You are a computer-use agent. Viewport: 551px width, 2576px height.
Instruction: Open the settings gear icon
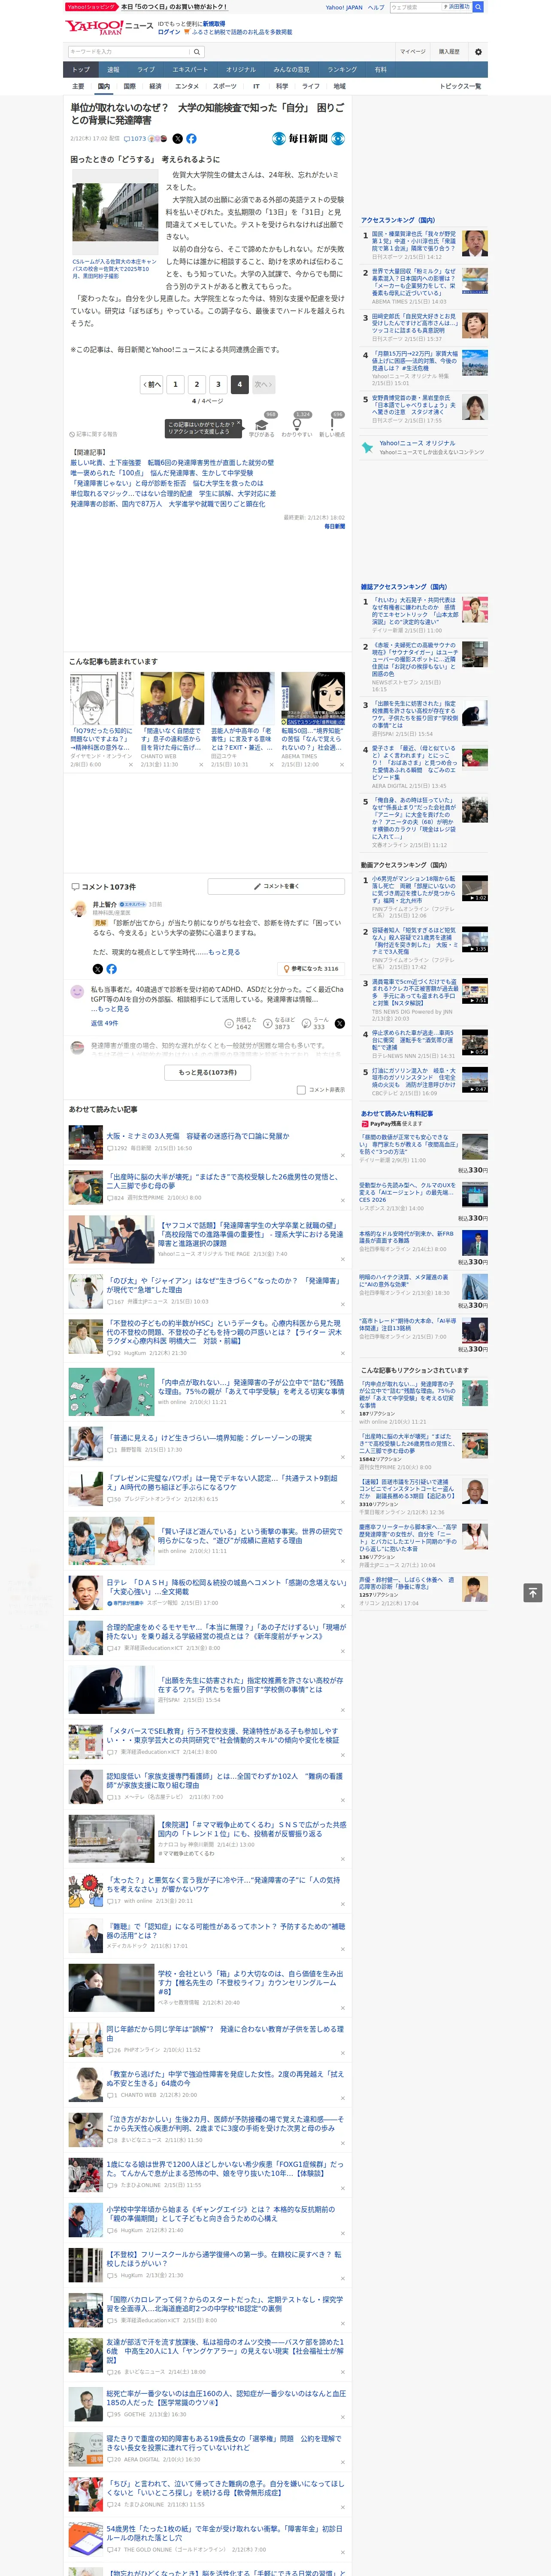(x=478, y=52)
